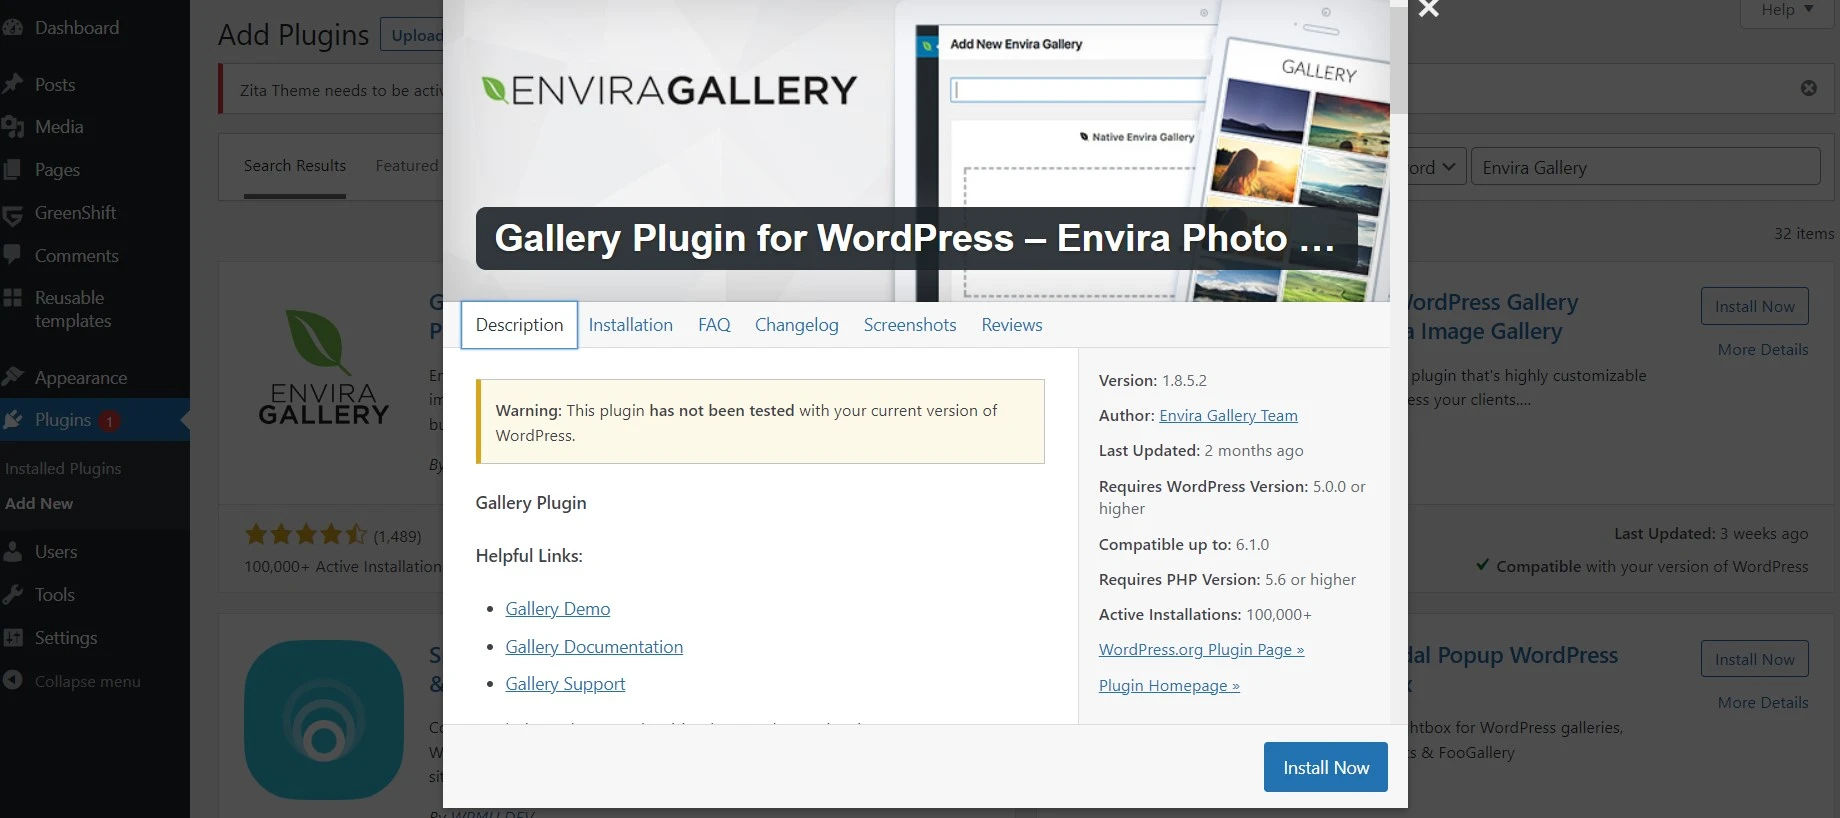Open the Screenshots tab
This screenshot has height=818, width=1840.
pos(910,325)
